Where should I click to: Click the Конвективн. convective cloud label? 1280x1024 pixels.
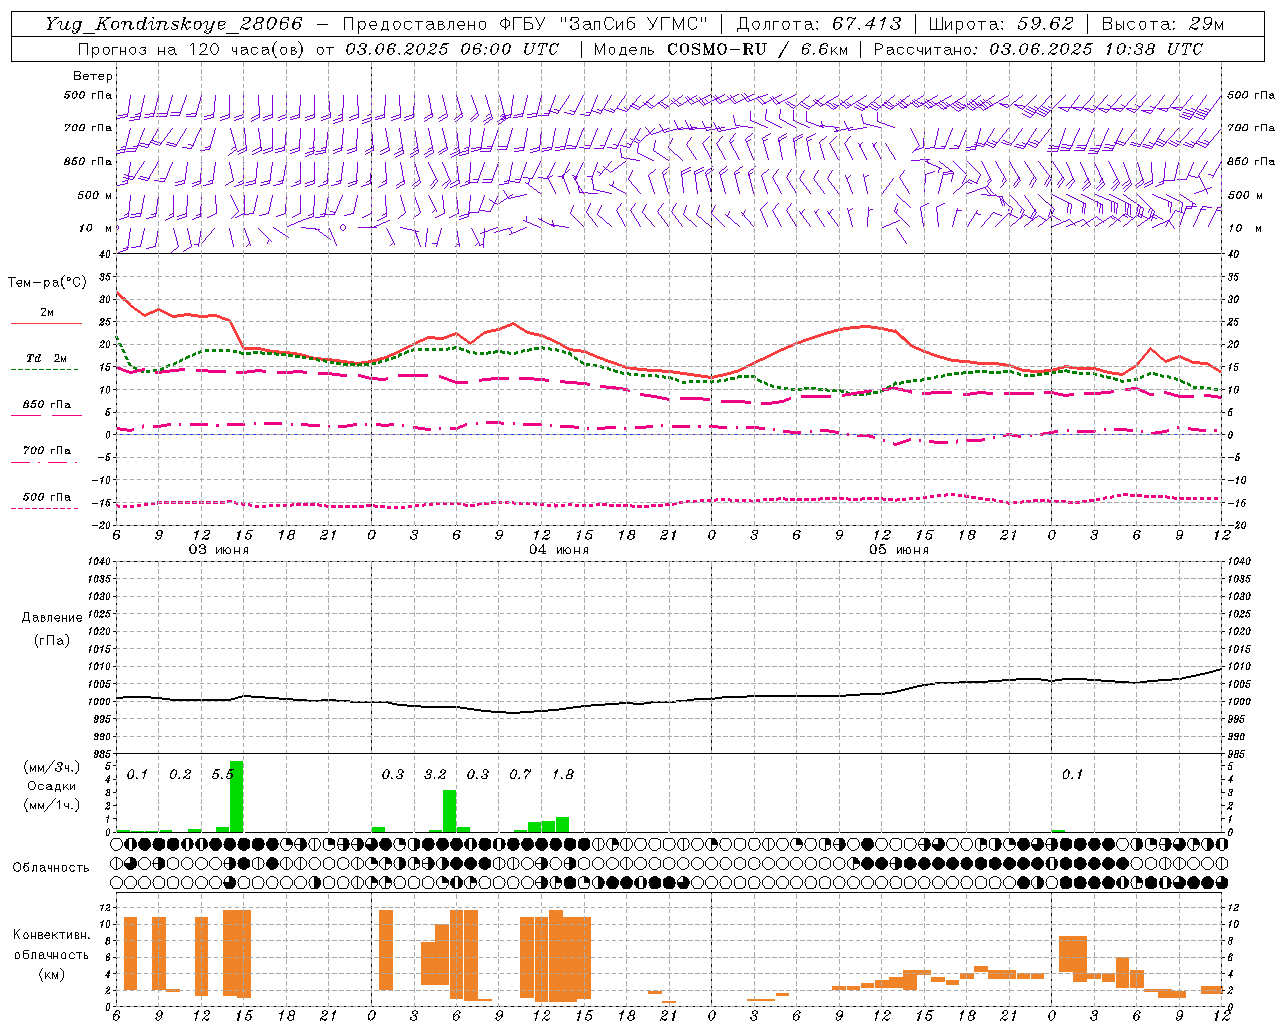pos(51,935)
